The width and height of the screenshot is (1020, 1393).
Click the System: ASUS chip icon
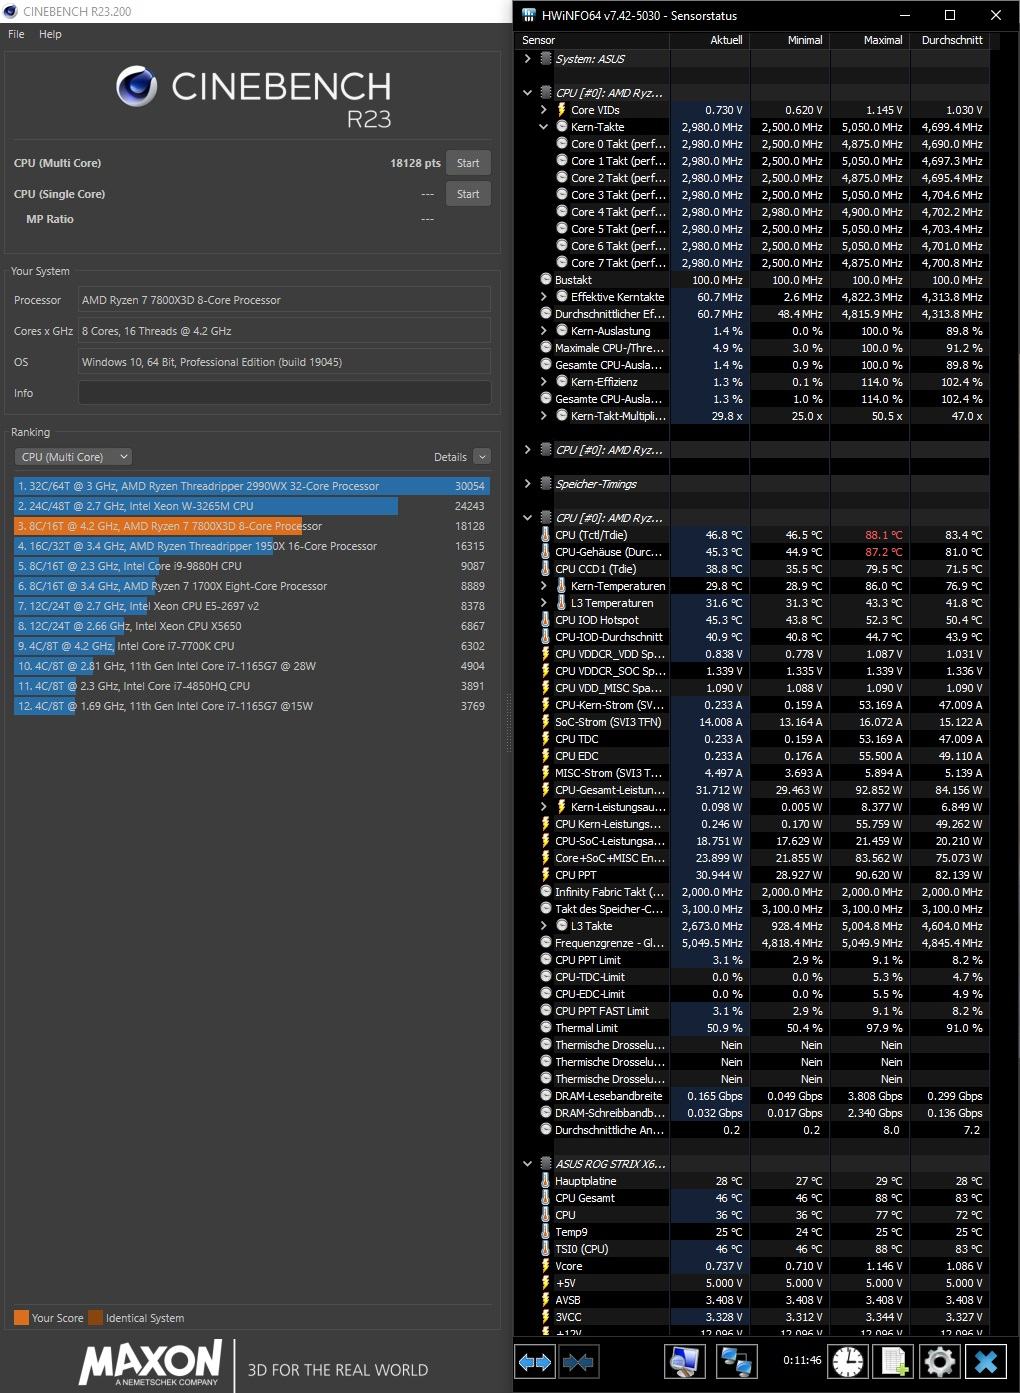click(x=546, y=59)
